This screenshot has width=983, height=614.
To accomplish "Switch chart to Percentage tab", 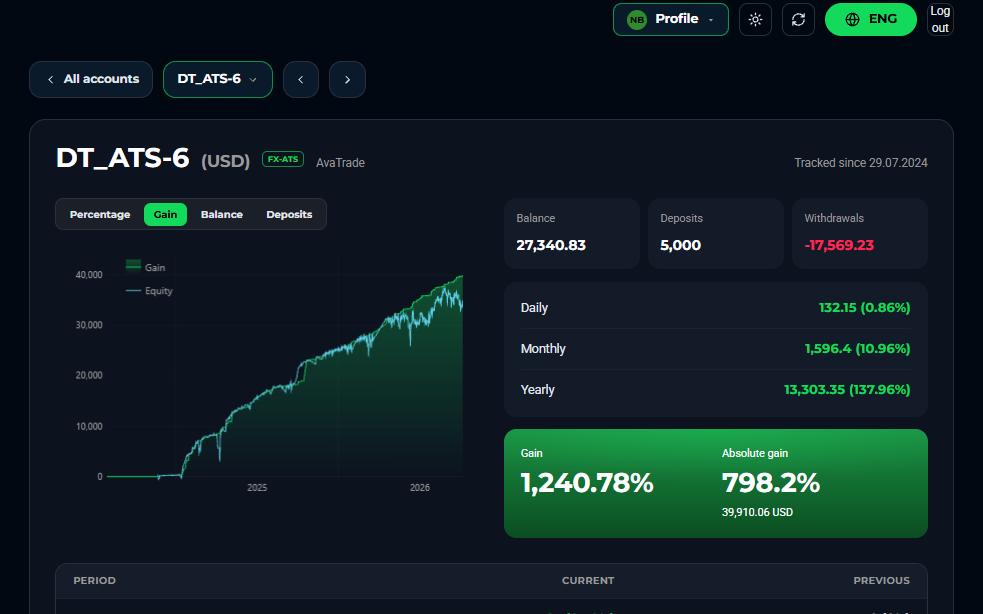I will (100, 214).
